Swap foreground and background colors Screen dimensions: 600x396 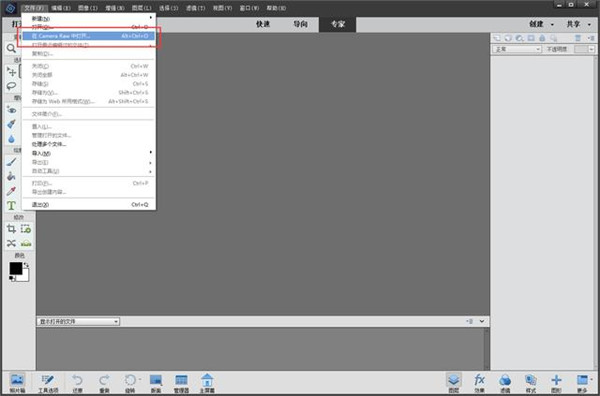click(26, 265)
